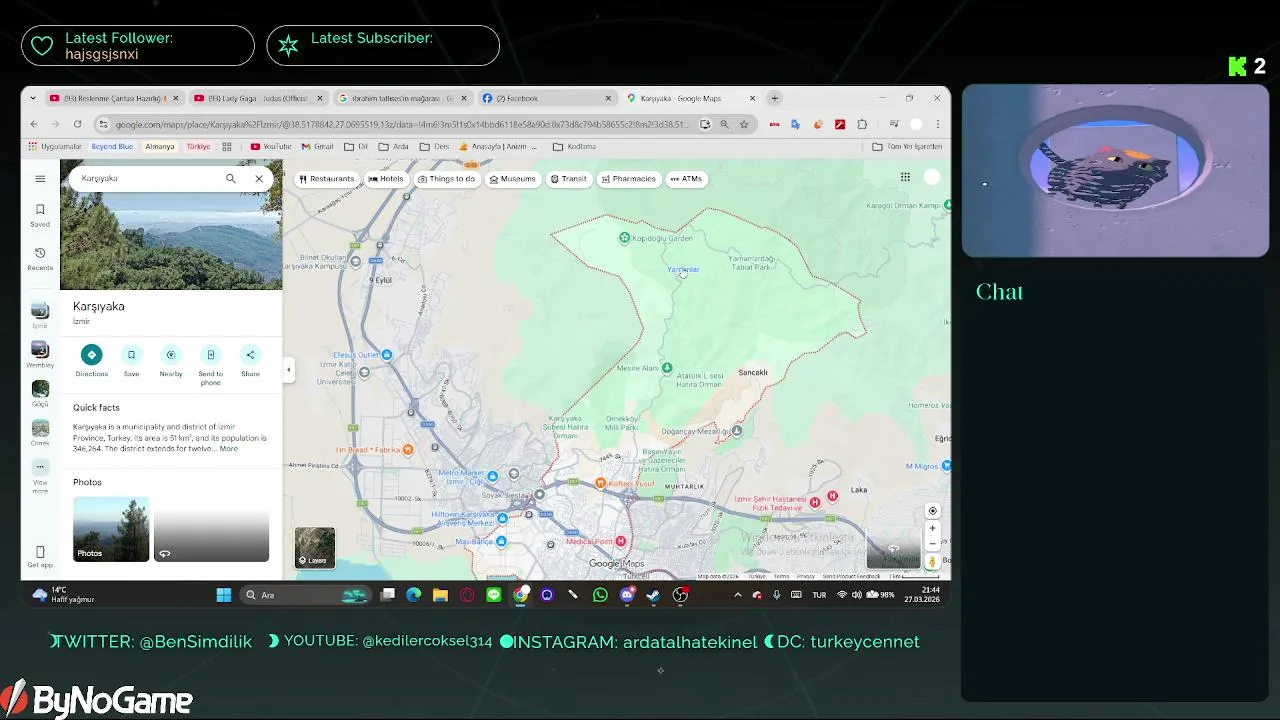
Task: Click the Google account avatar on map
Action: tap(932, 177)
